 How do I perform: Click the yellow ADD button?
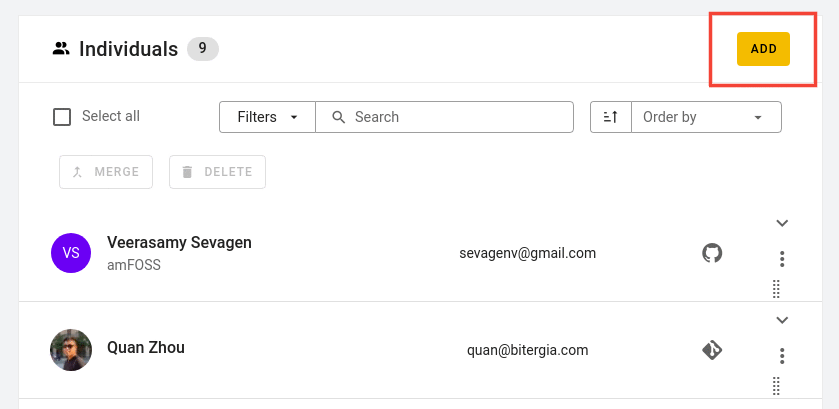point(763,49)
